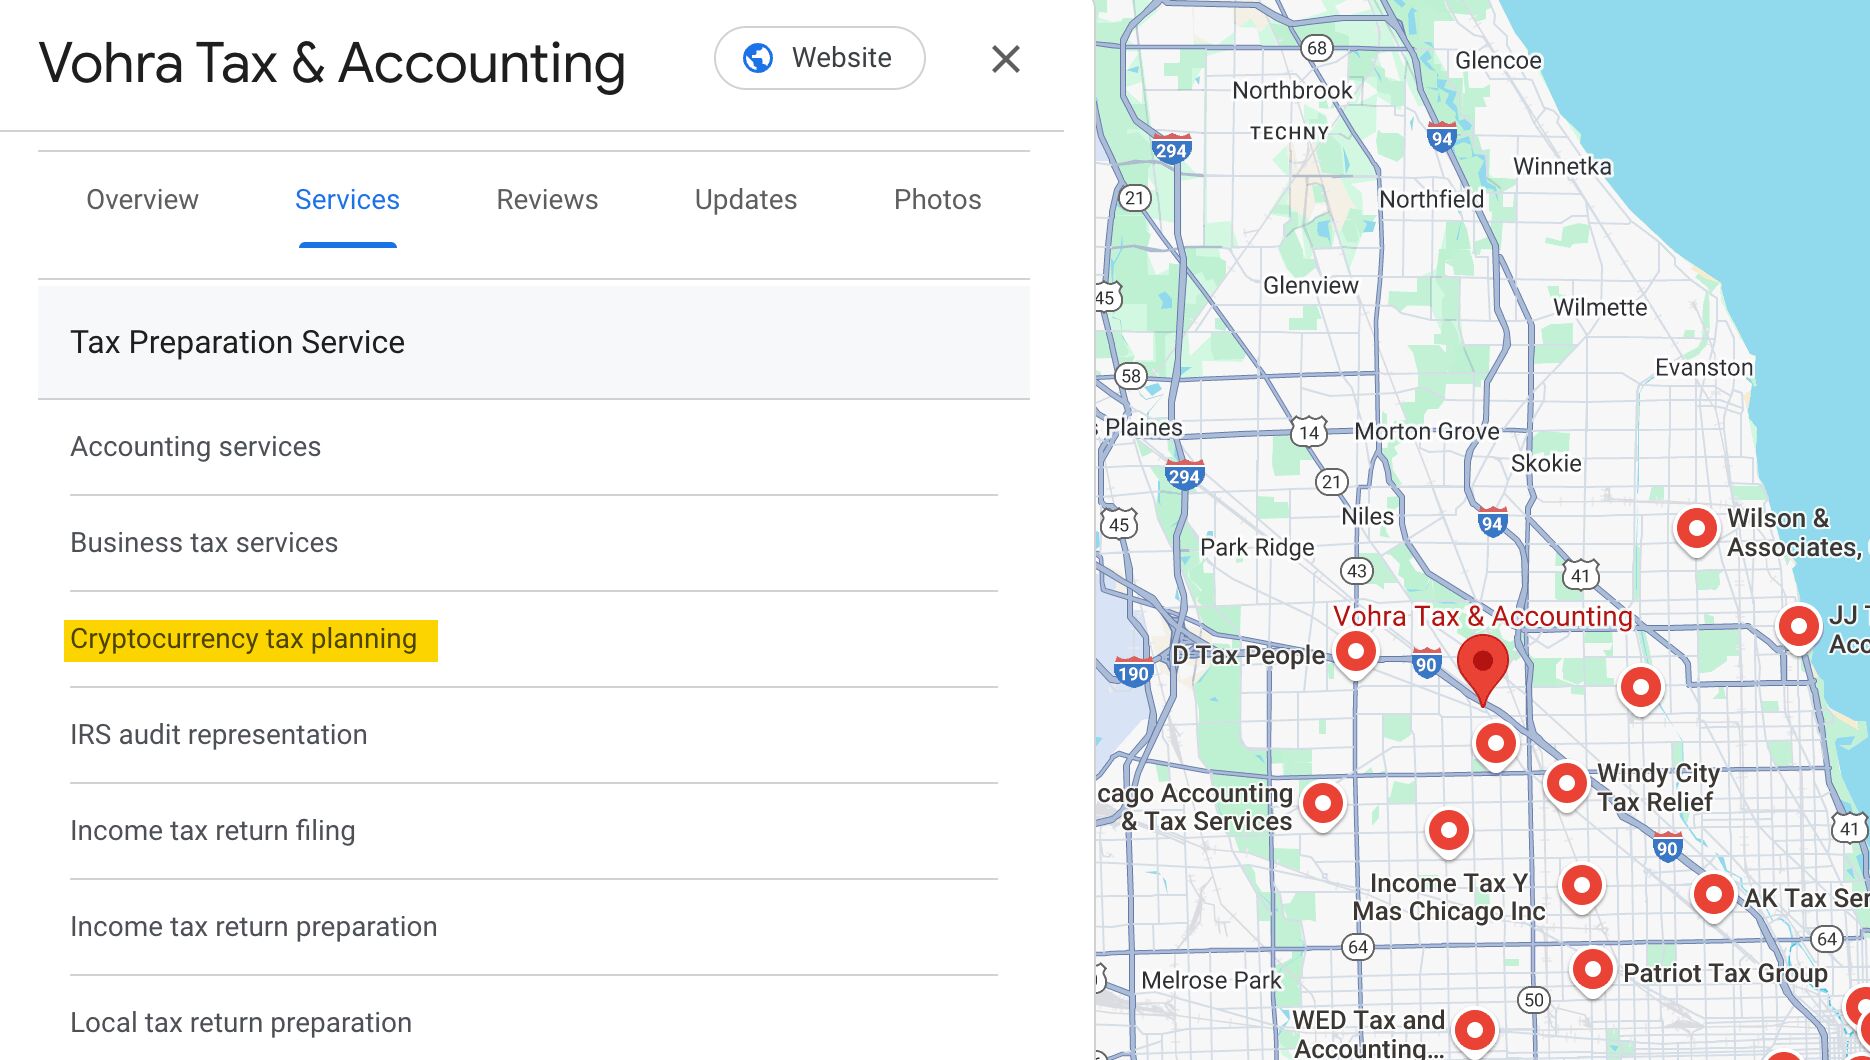Click the Route 43 road shield
This screenshot has height=1060, width=1870.
coord(1356,571)
